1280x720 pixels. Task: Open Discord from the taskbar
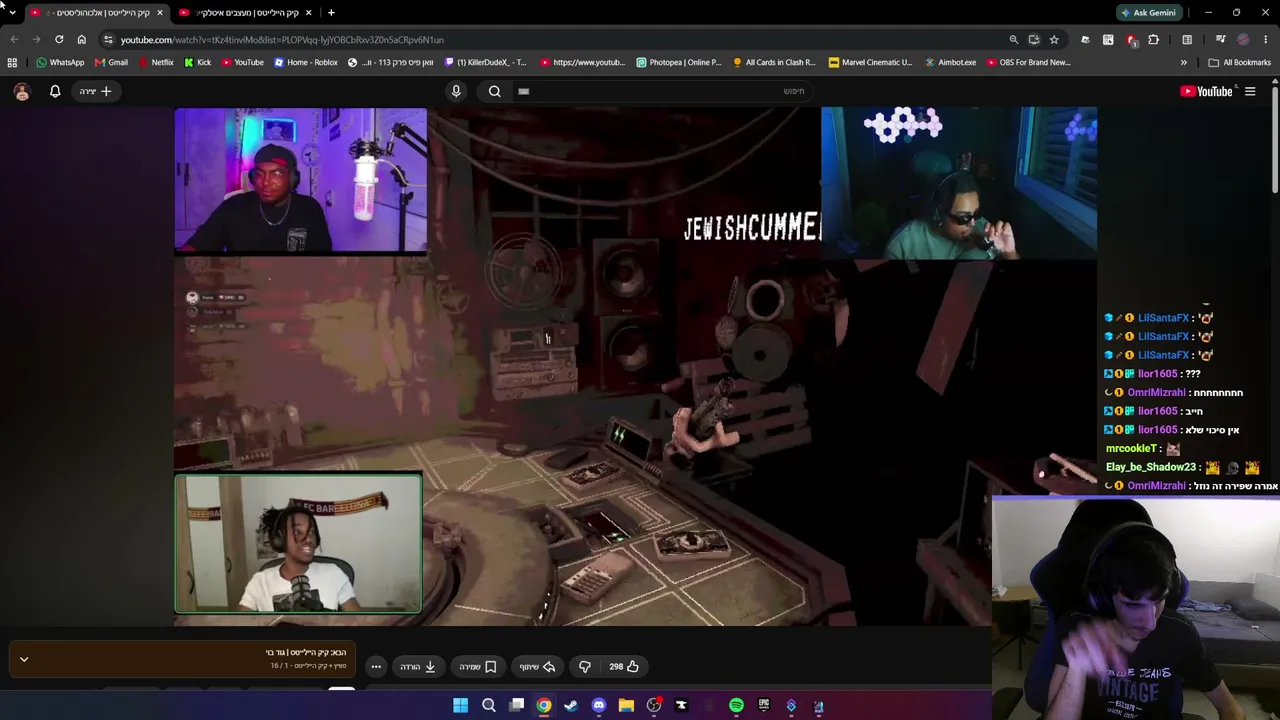click(x=599, y=706)
